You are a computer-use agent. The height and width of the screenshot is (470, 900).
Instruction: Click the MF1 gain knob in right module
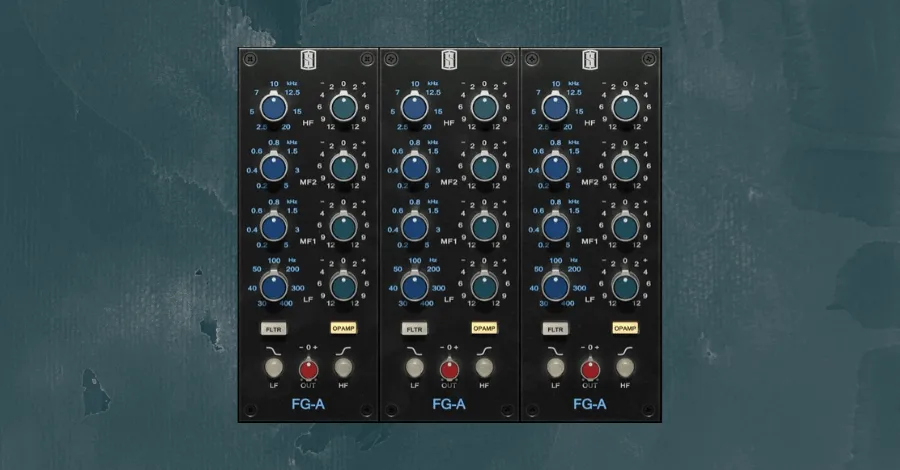625,227
